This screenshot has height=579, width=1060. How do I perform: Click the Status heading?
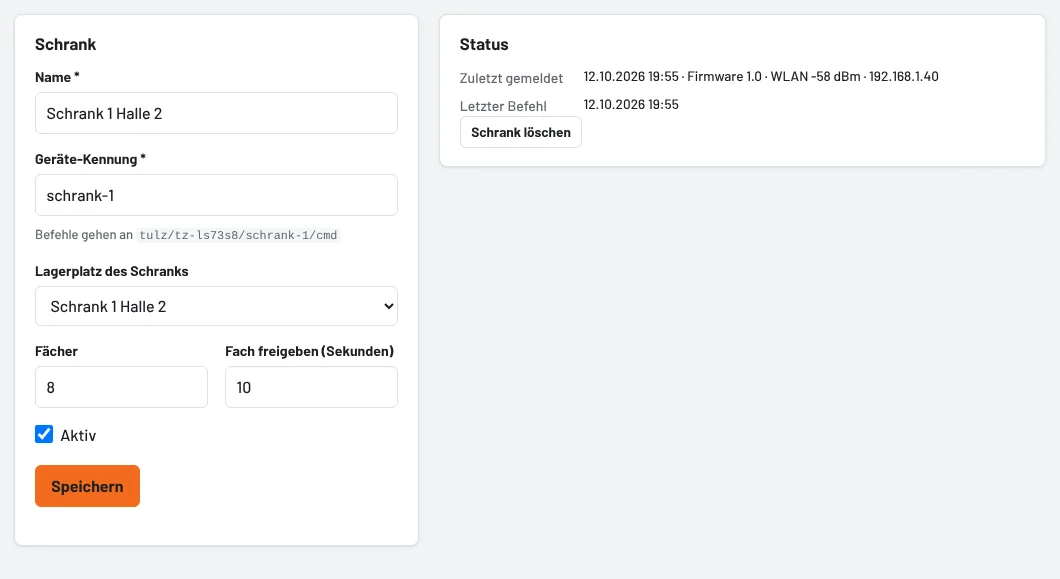pos(484,45)
